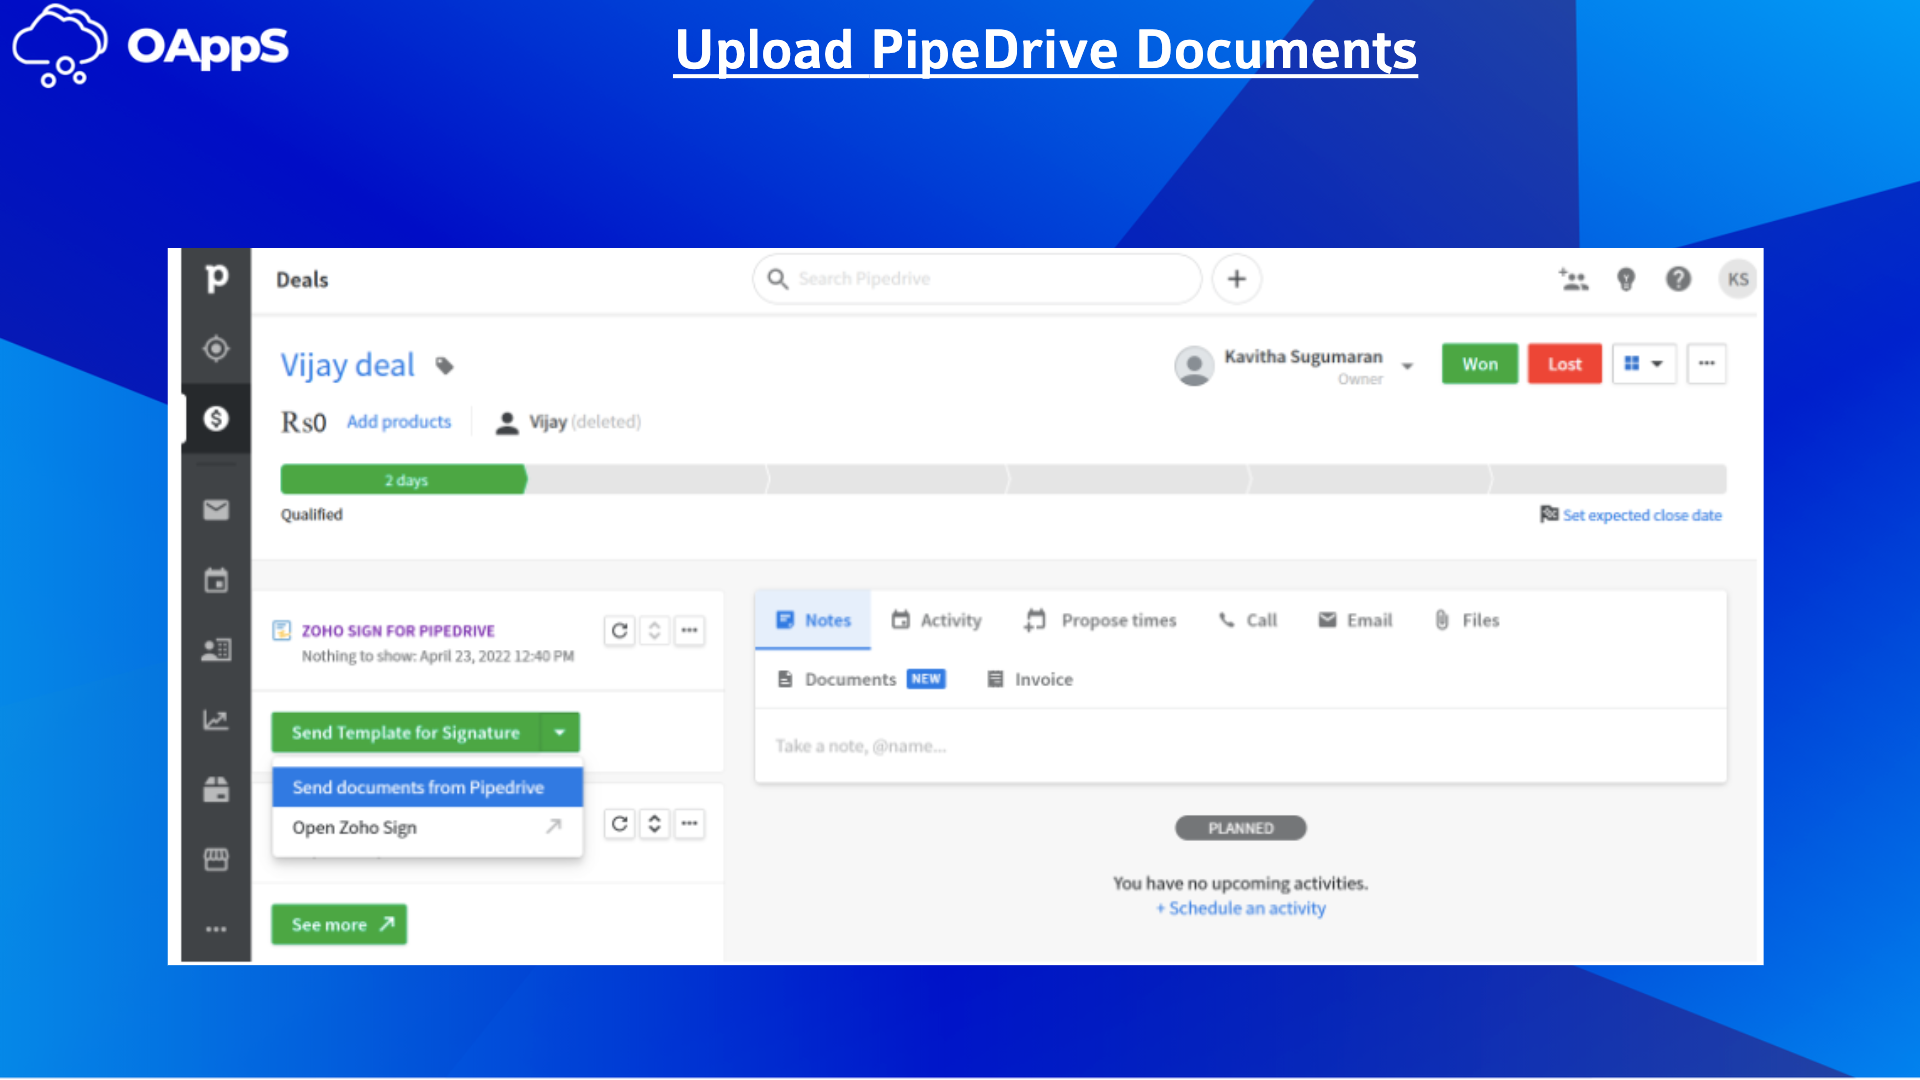The width and height of the screenshot is (1920, 1080).
Task: Select the second pipeline stage segment
Action: (648, 480)
